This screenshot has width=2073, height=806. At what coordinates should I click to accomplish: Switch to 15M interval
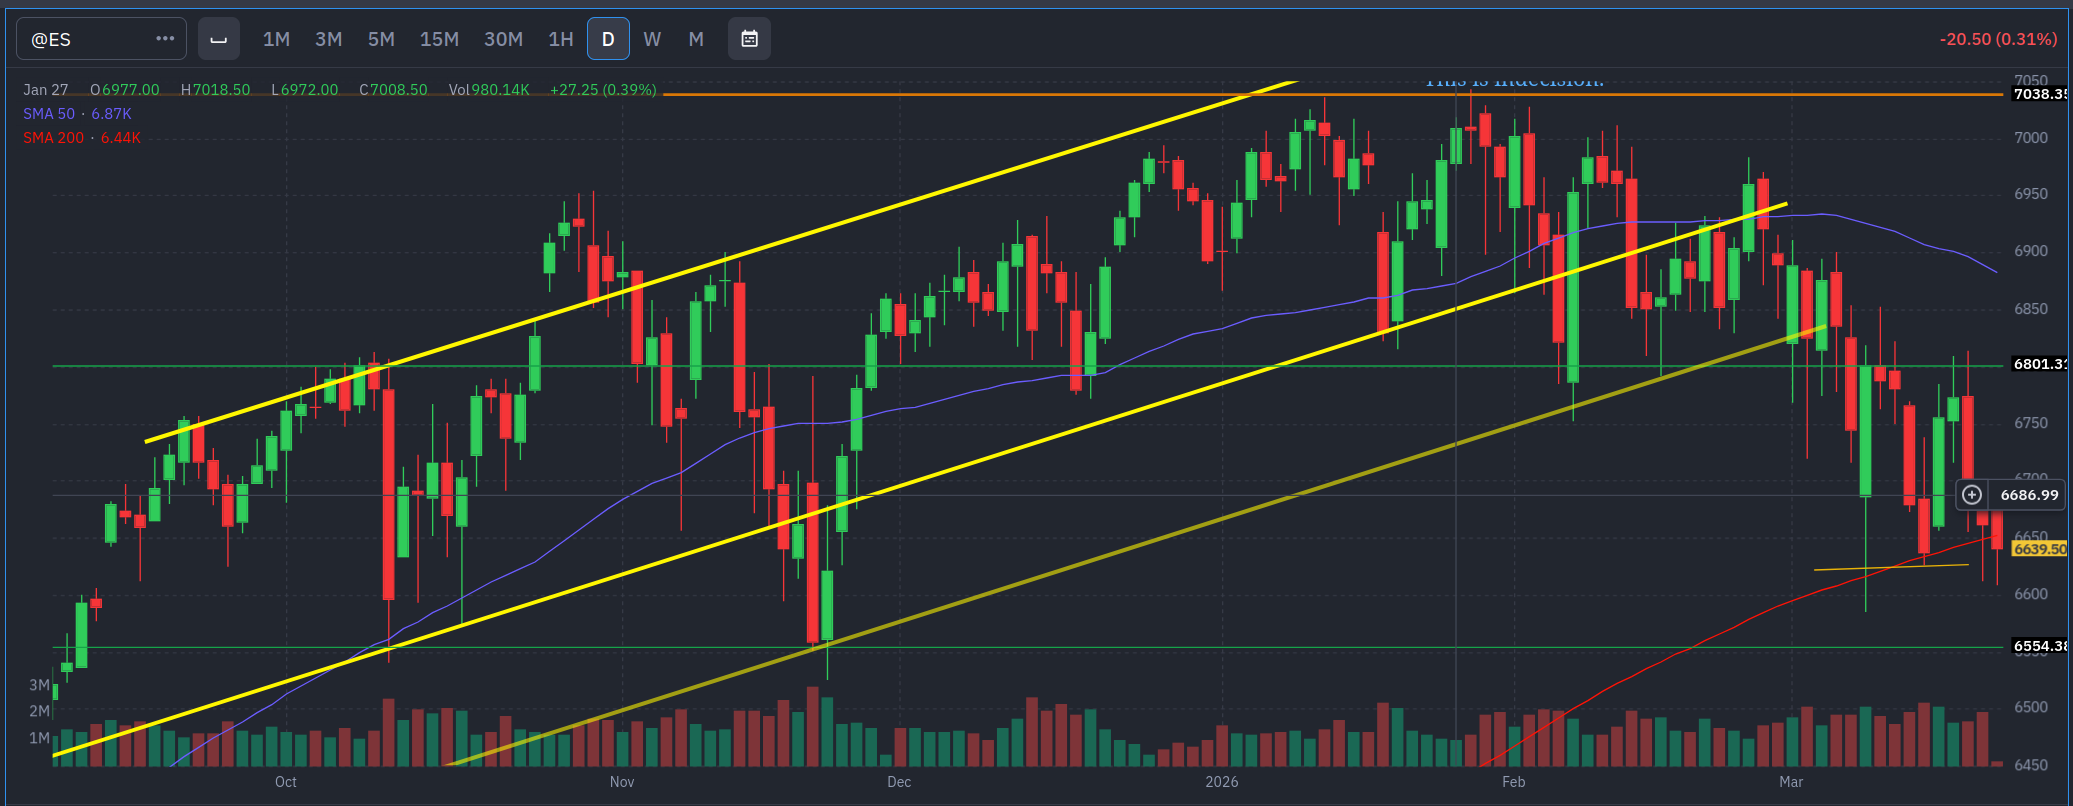point(439,39)
